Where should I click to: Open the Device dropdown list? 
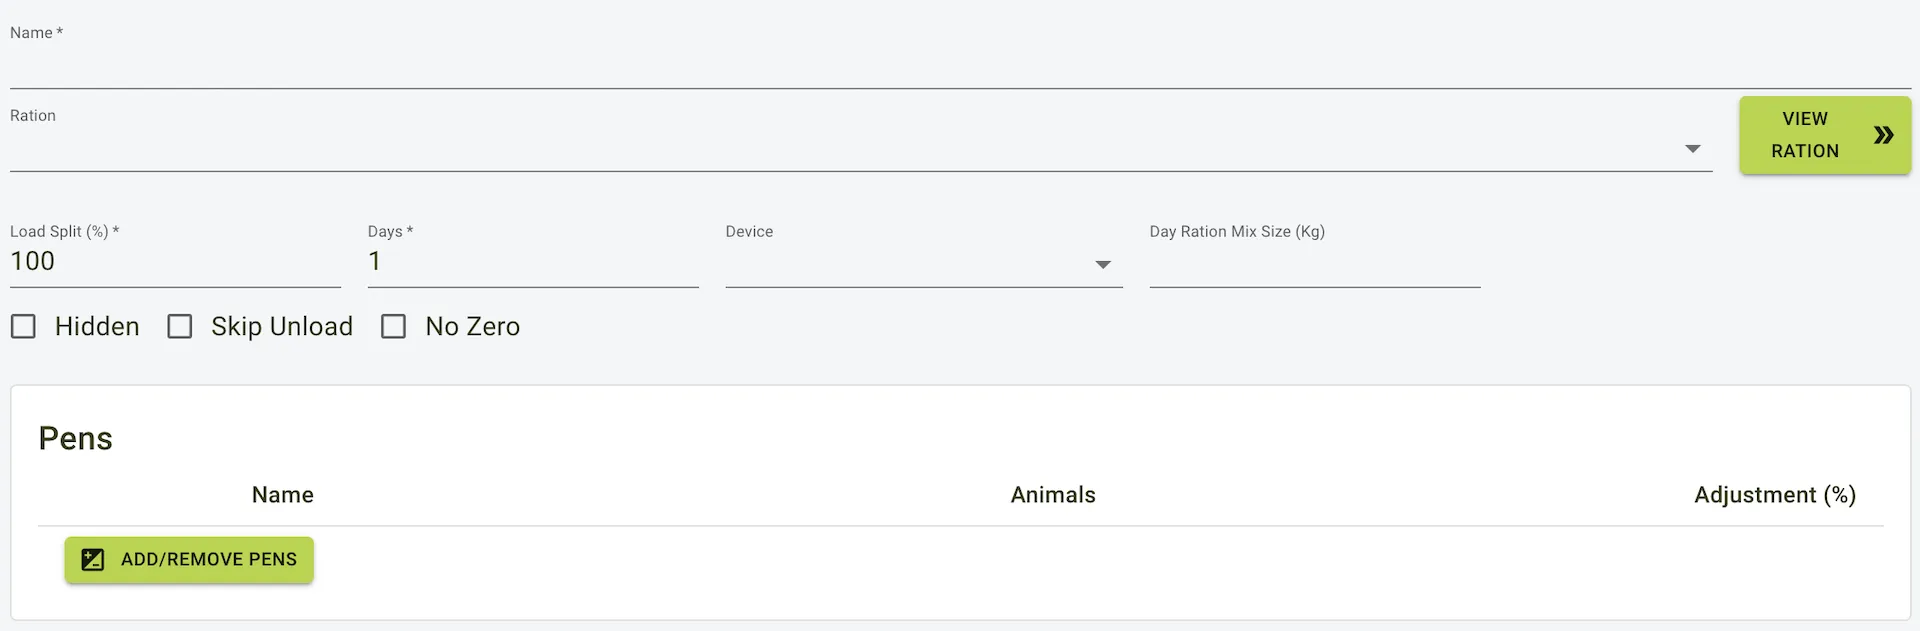click(920, 265)
